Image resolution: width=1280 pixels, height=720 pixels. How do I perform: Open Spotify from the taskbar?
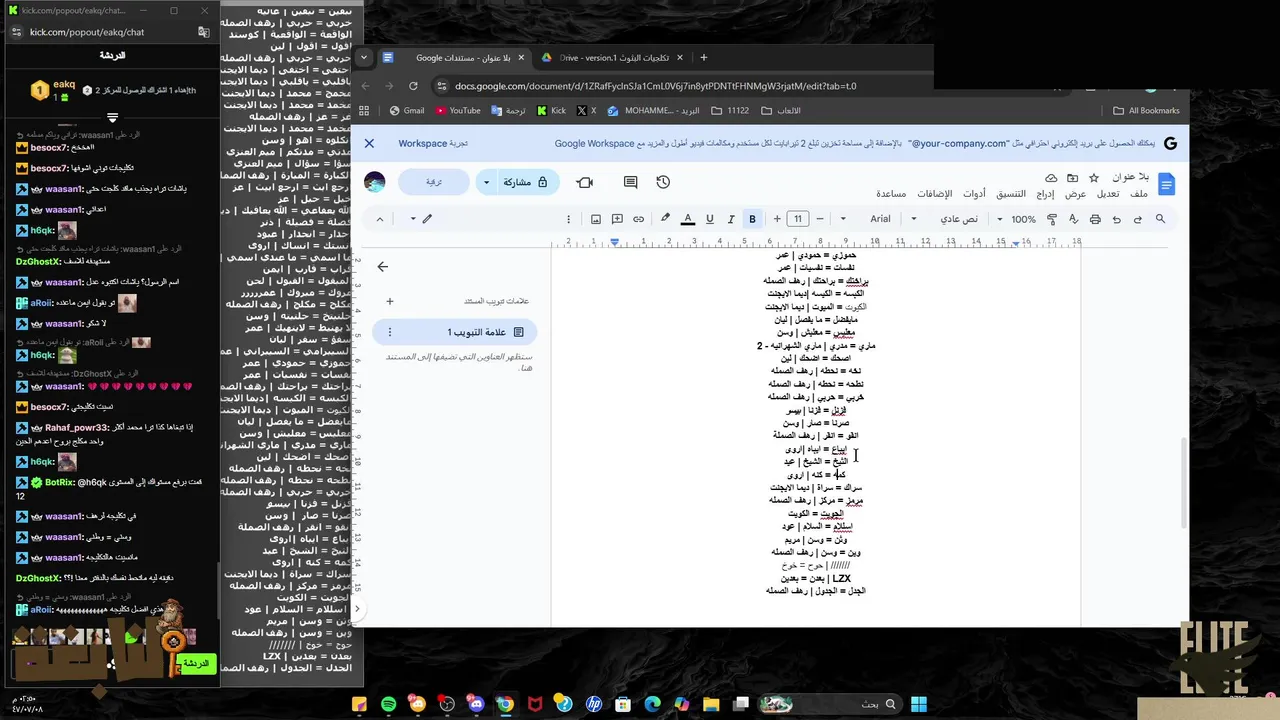pyautogui.click(x=389, y=704)
